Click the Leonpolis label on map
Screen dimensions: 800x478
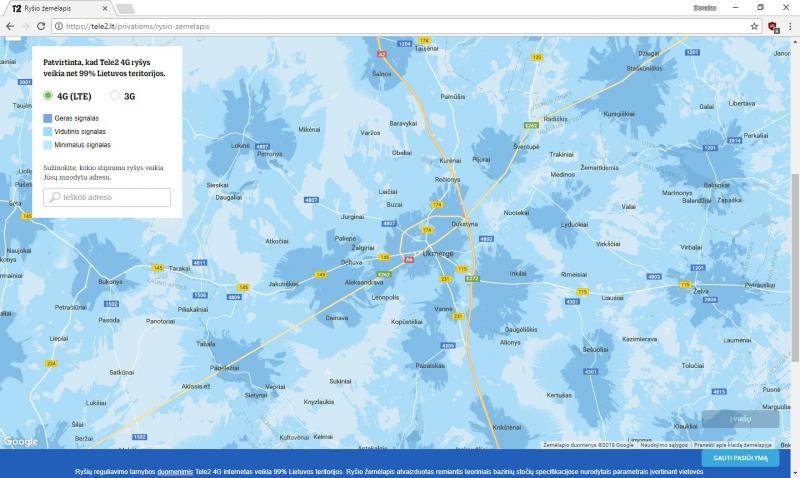click(385, 297)
